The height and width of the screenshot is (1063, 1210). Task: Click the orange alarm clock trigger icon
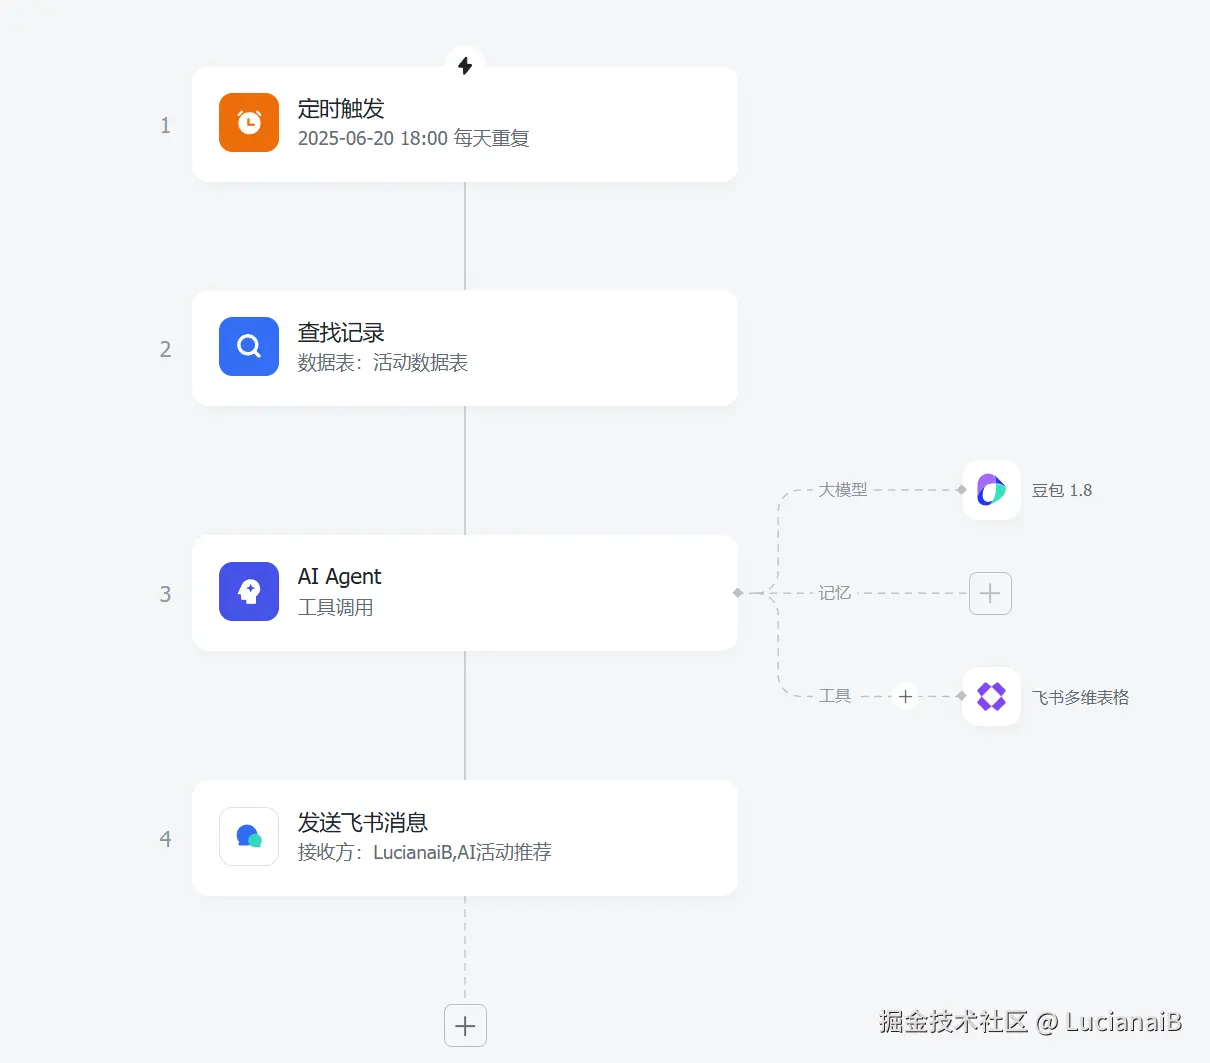pos(249,123)
